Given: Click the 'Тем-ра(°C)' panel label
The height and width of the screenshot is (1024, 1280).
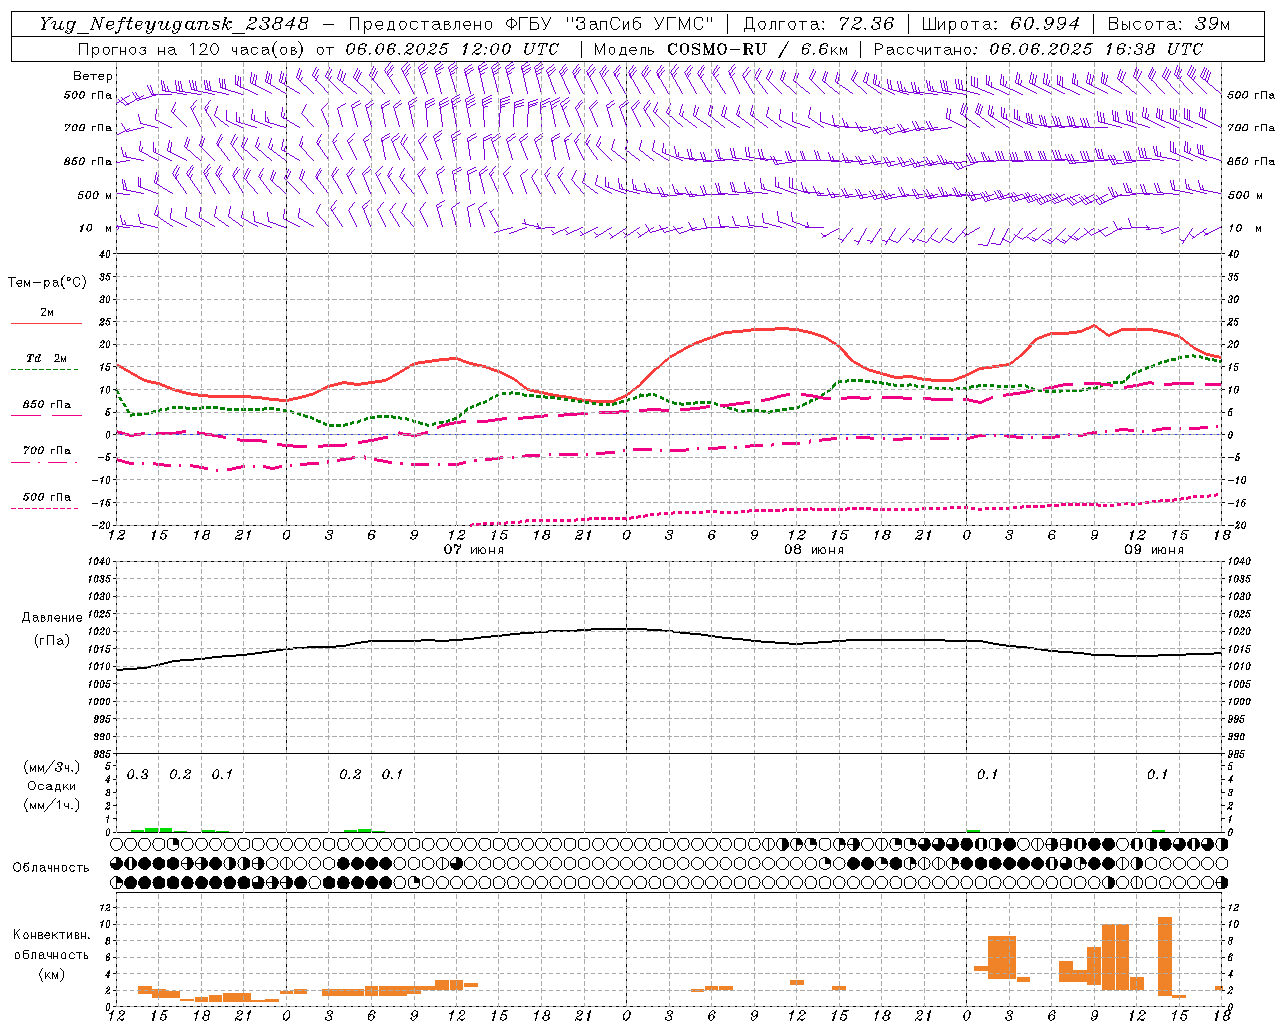Looking at the screenshot, I should [47, 283].
